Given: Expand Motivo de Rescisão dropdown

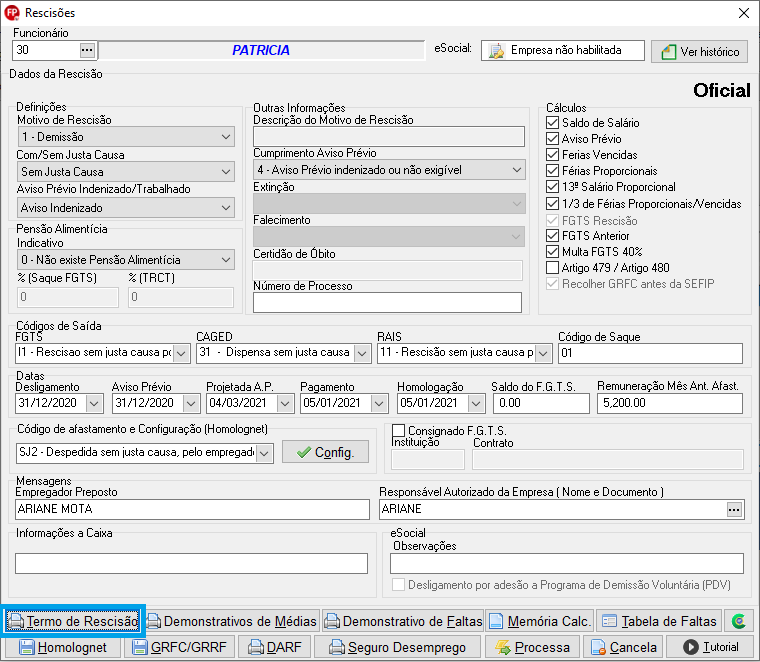Looking at the screenshot, I should click(226, 137).
